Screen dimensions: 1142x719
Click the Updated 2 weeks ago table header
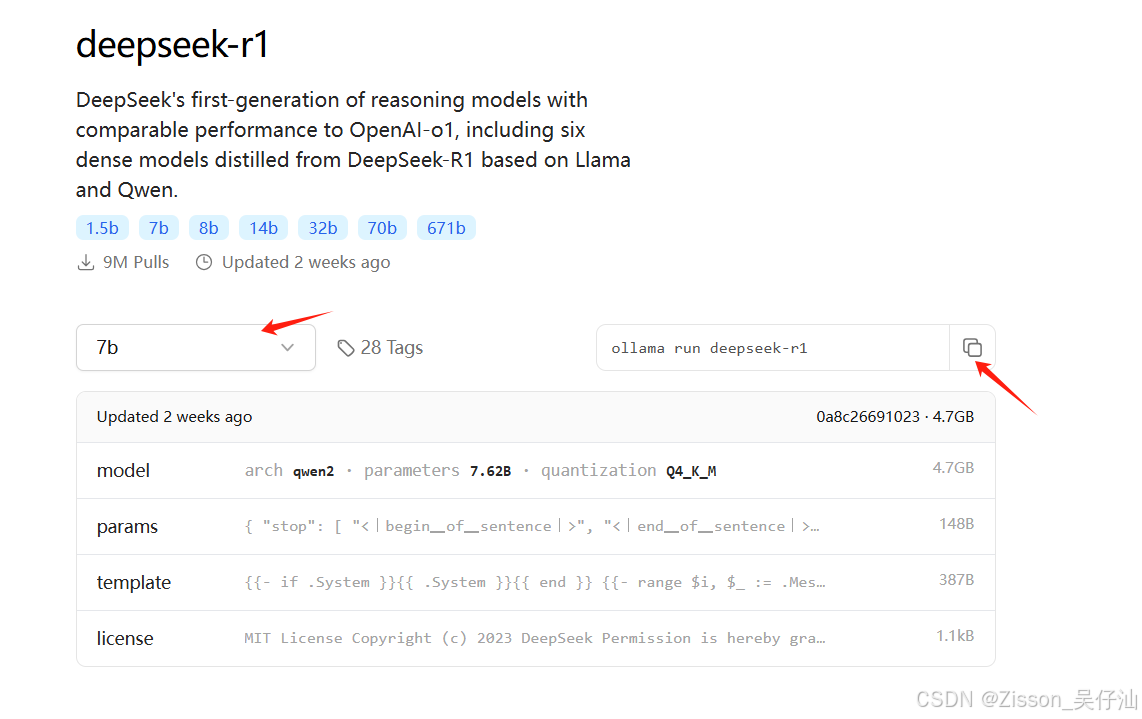(174, 417)
